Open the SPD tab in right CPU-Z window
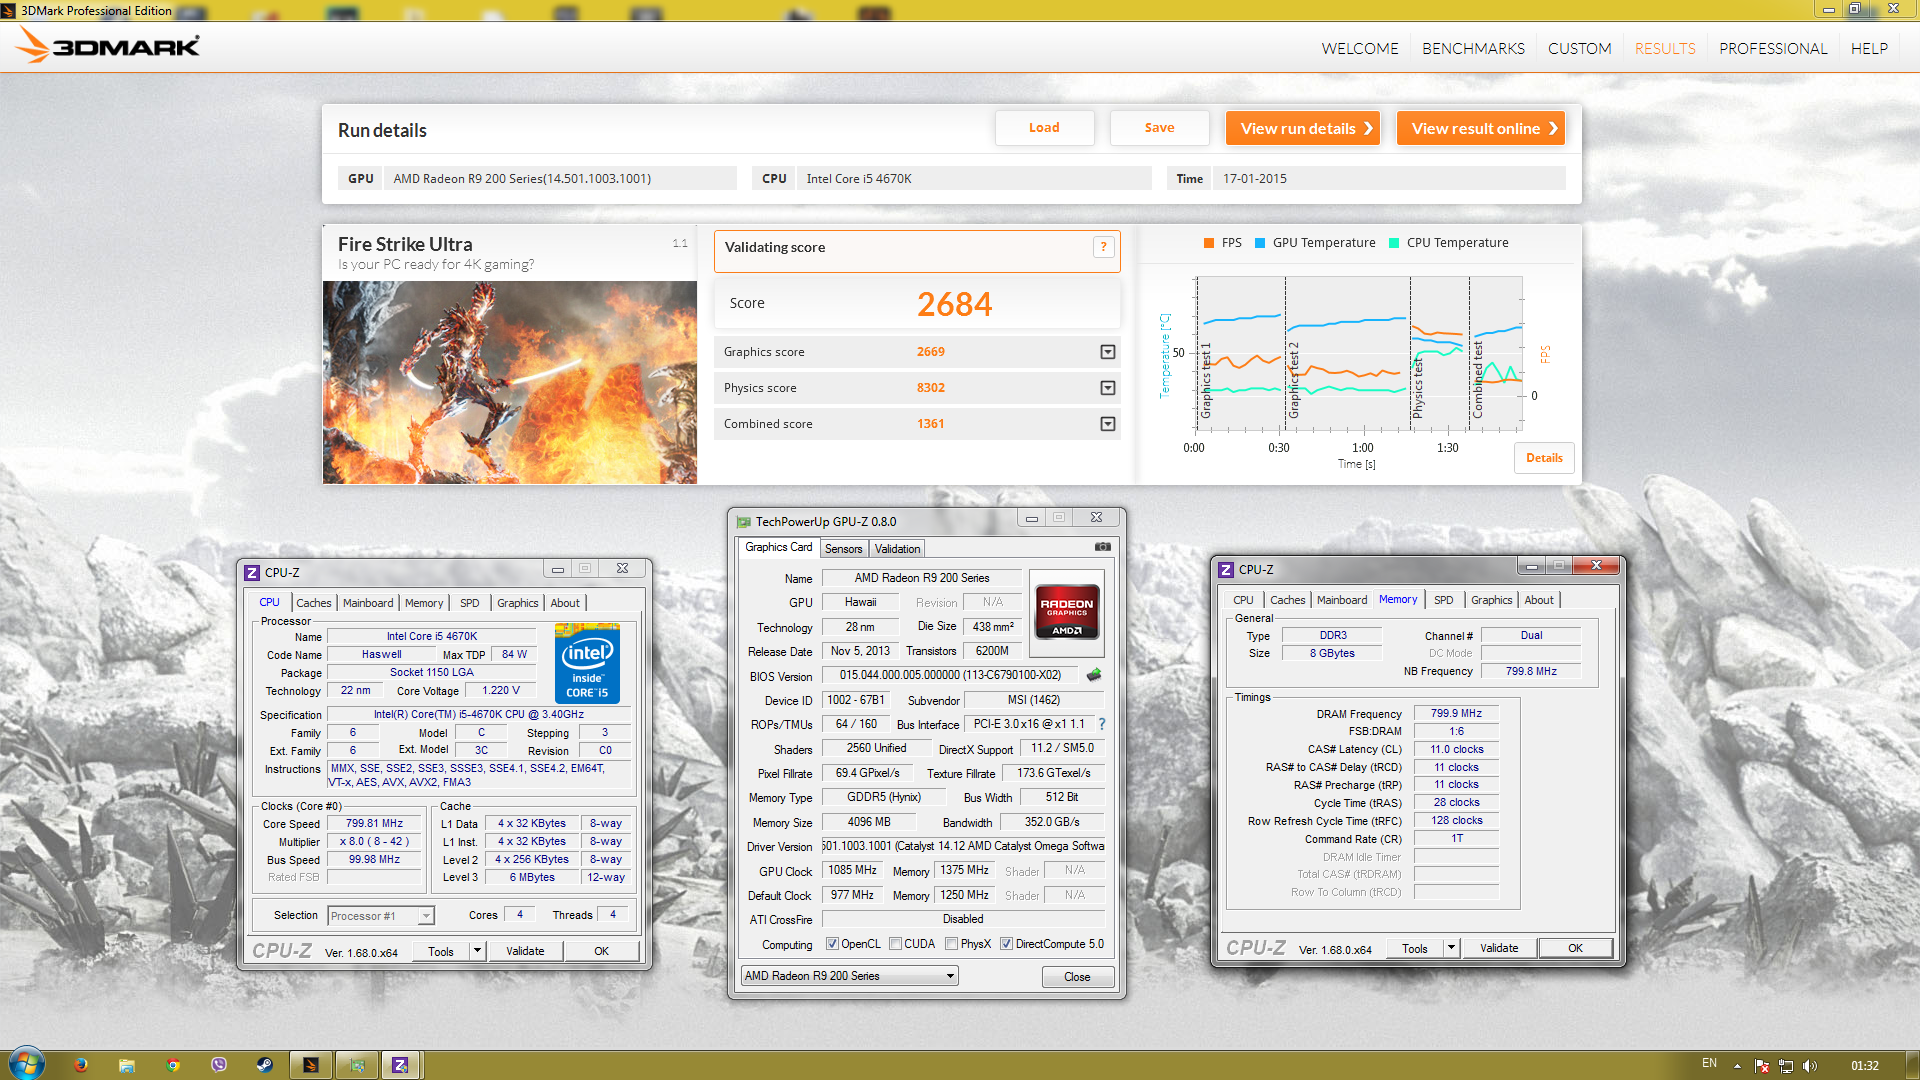1920x1080 pixels. click(x=1443, y=600)
